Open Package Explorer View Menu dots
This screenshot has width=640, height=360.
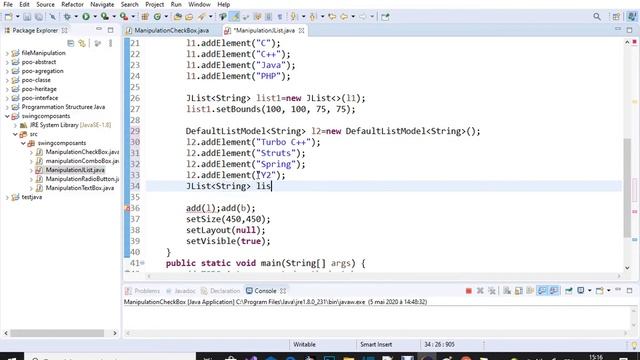[x=110, y=43]
